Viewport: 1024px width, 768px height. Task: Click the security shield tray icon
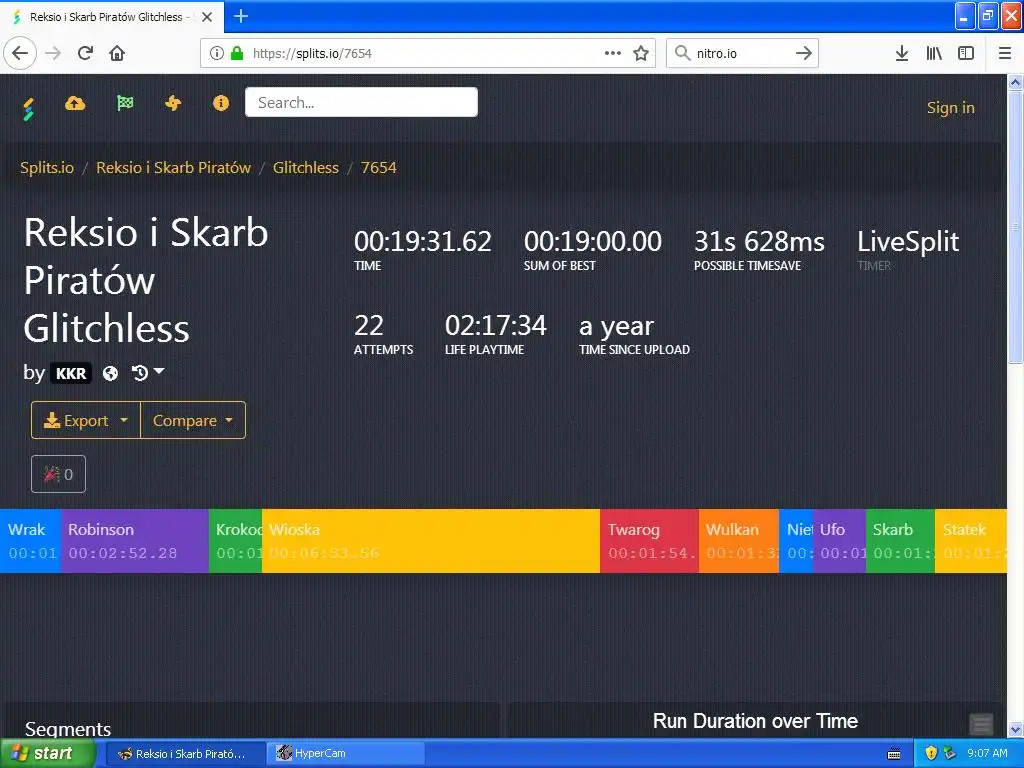[x=931, y=753]
